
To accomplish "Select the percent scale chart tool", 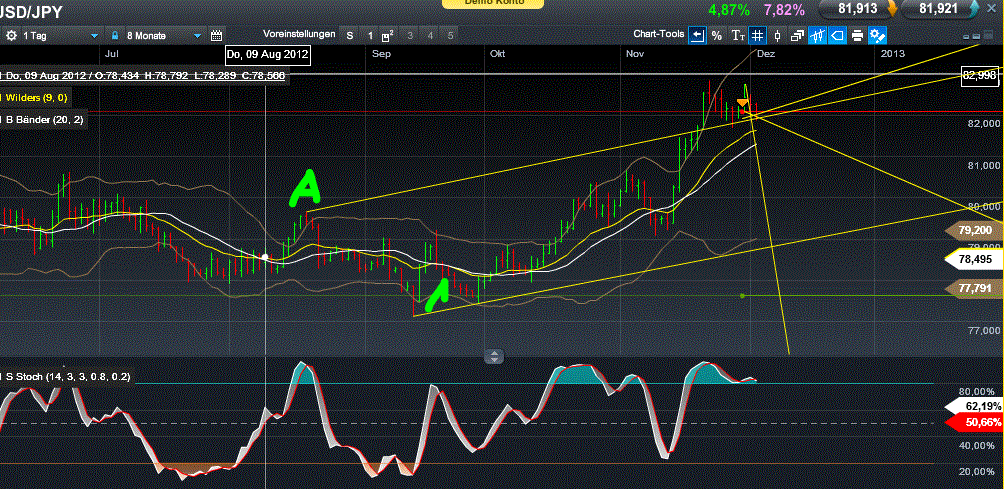I will tap(717, 35).
